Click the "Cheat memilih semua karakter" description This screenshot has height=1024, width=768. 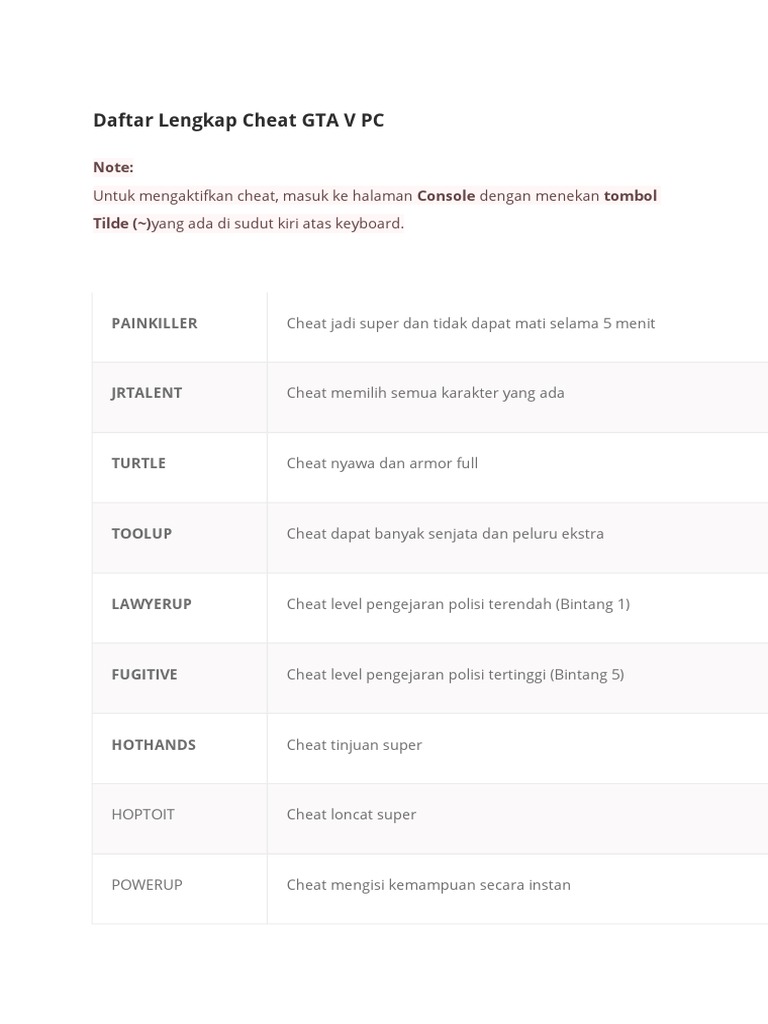(x=426, y=393)
